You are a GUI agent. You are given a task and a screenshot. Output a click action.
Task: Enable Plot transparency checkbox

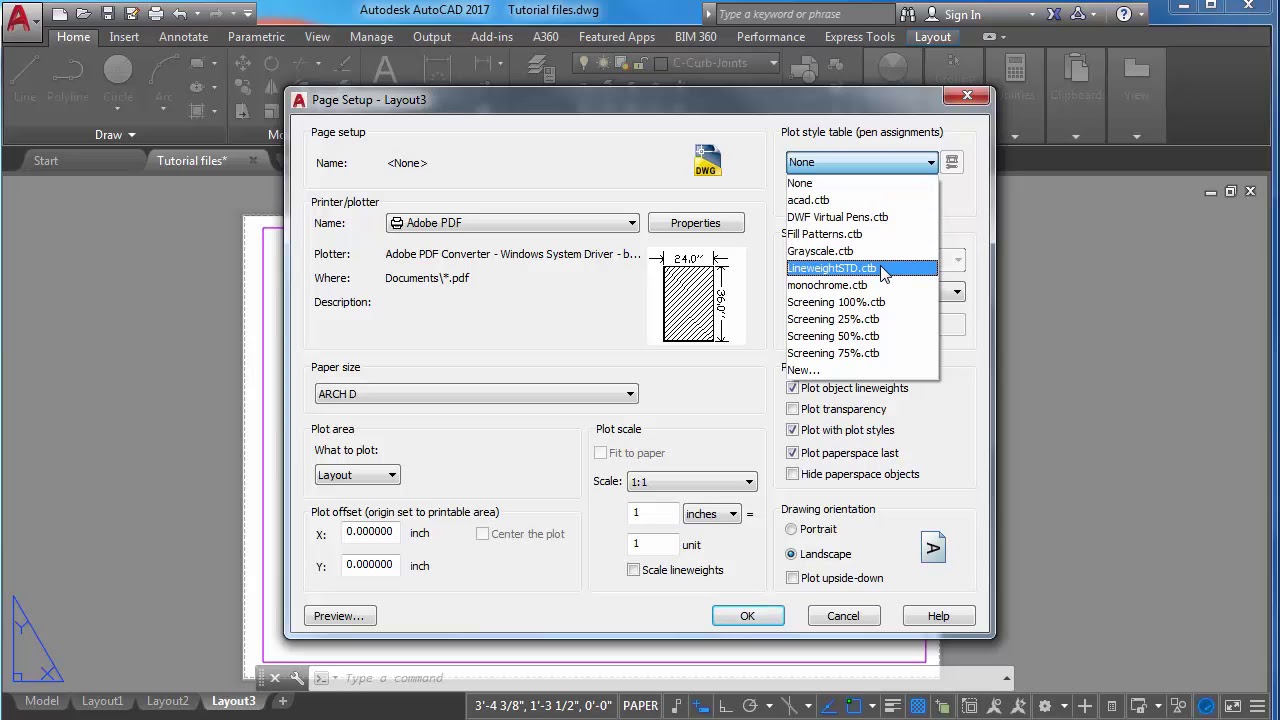[x=792, y=409]
